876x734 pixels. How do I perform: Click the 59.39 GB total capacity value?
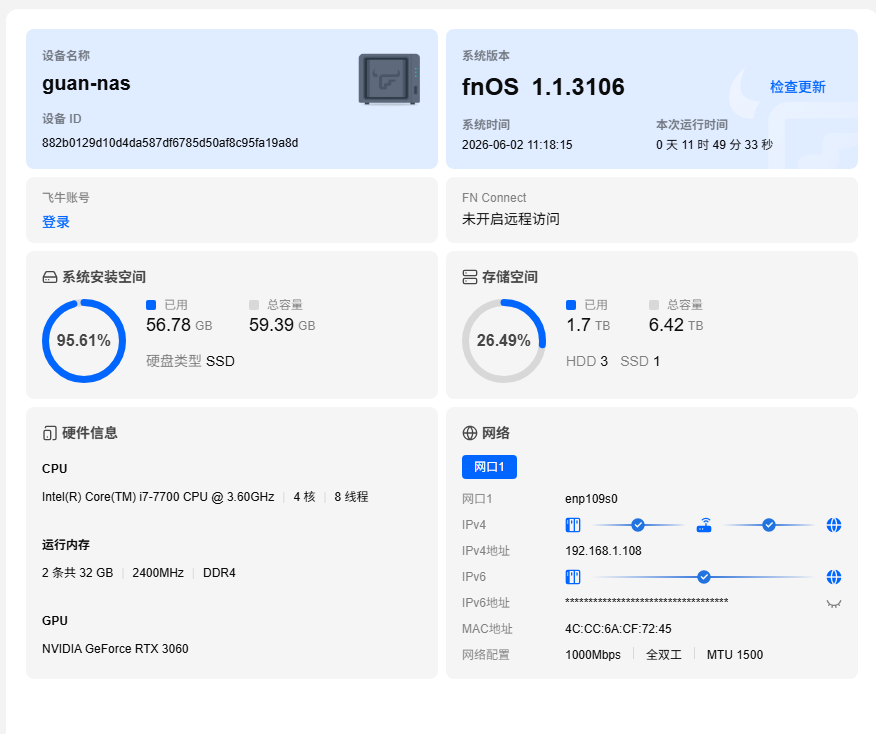pyautogui.click(x=282, y=325)
